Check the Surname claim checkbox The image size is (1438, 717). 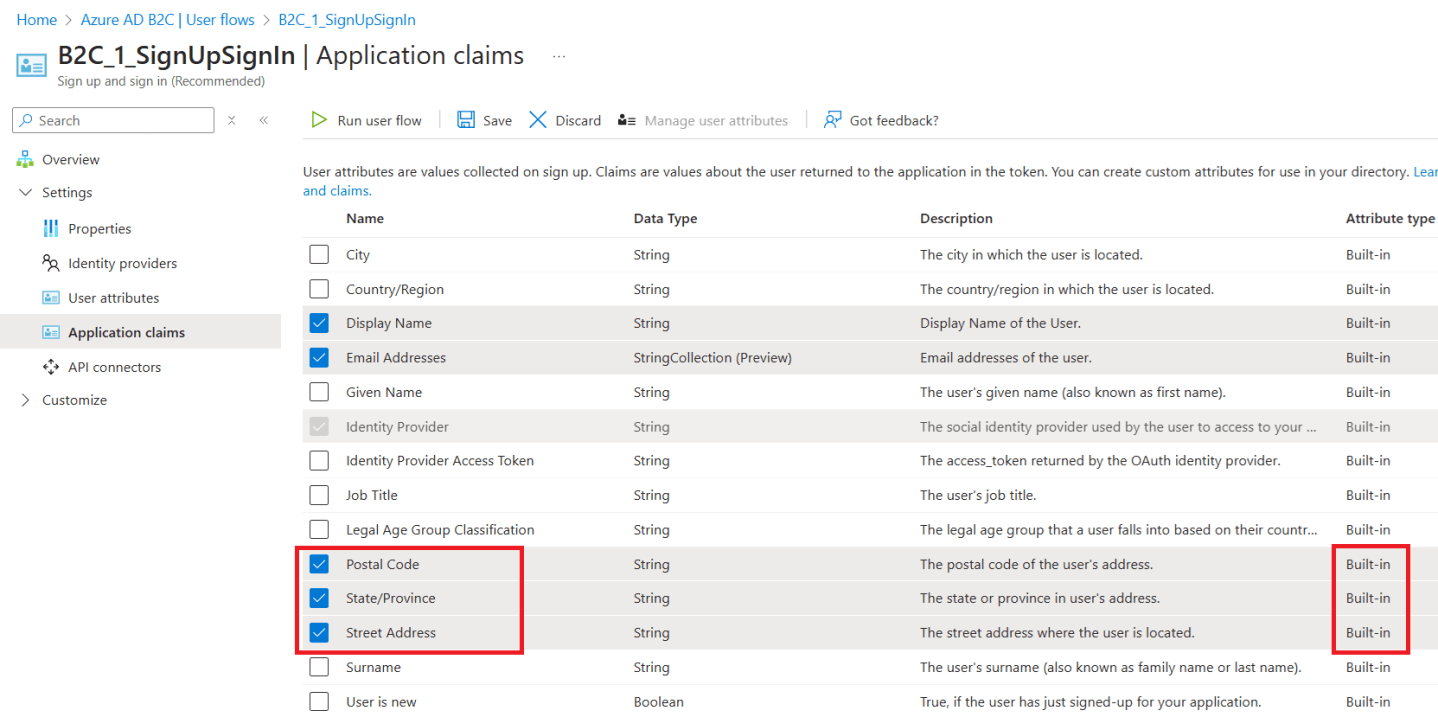click(319, 666)
